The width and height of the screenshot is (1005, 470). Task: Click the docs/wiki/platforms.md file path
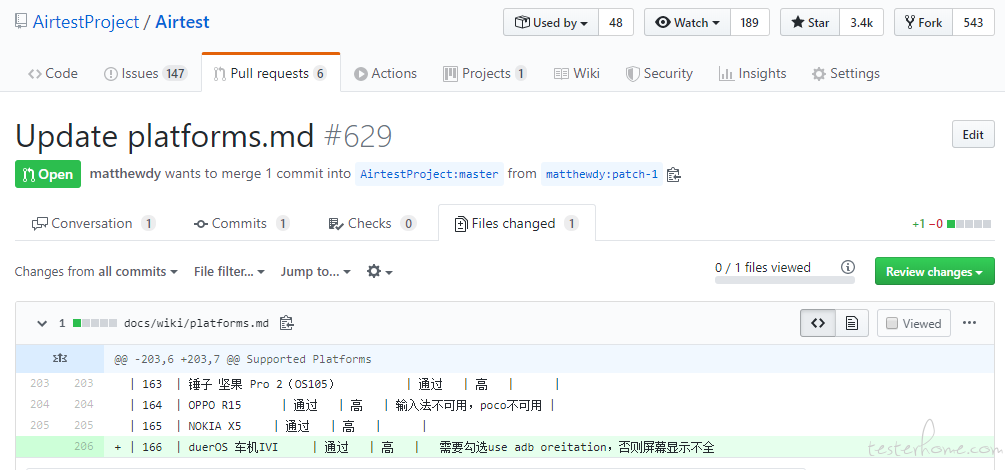[x=196, y=323]
